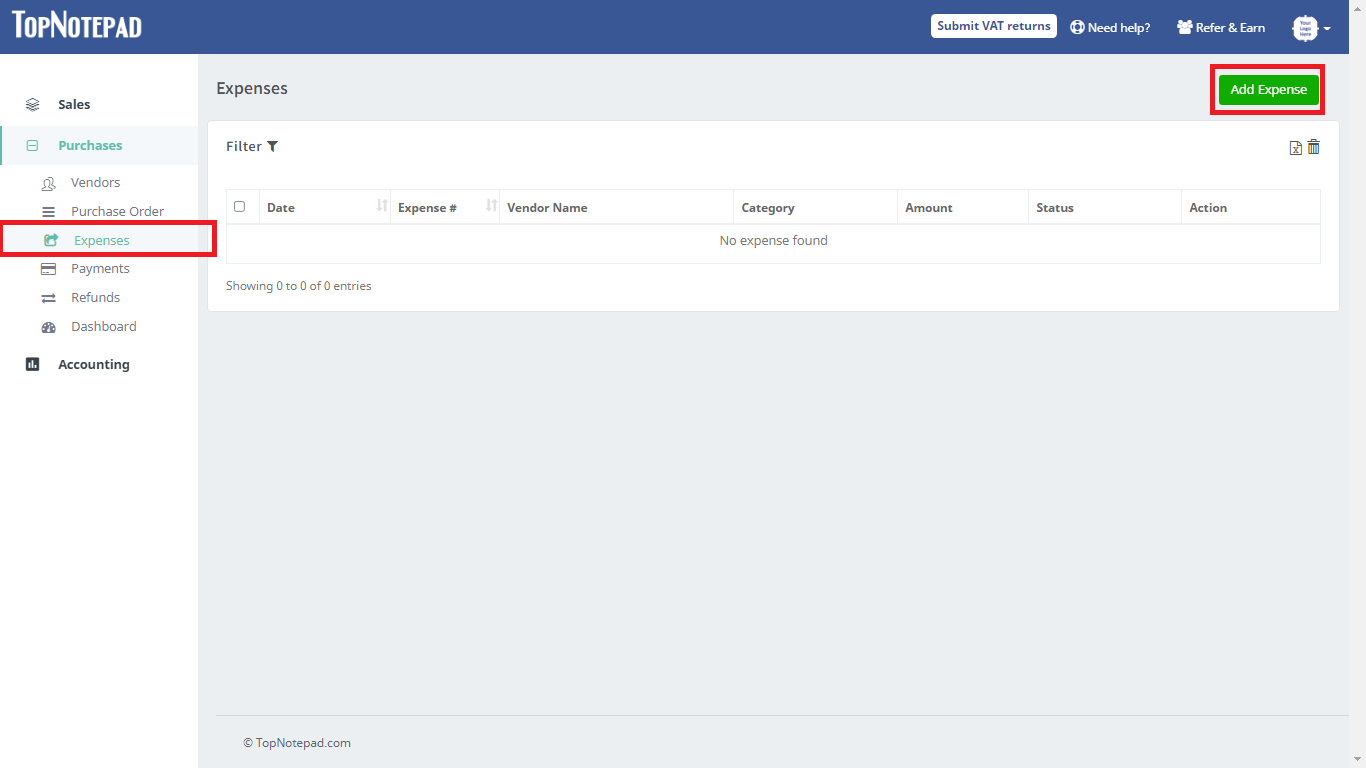Go to the Refunds page
The height and width of the screenshot is (768, 1366).
[x=95, y=297]
